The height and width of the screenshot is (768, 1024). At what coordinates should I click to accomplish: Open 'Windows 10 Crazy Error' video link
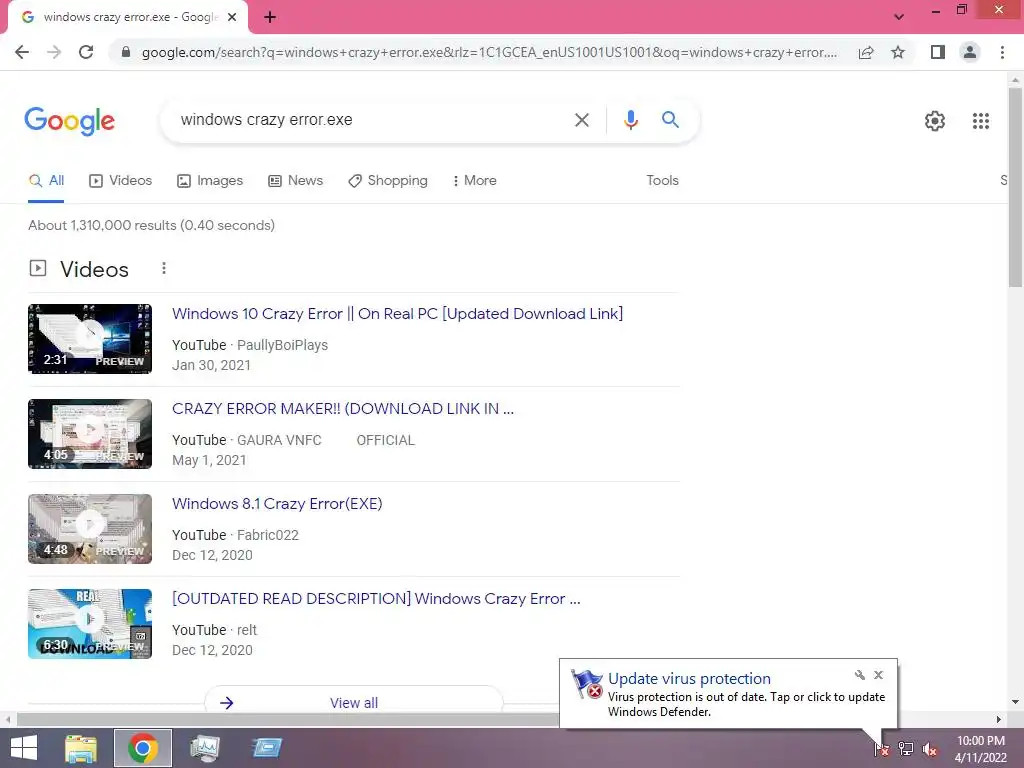tap(397, 313)
